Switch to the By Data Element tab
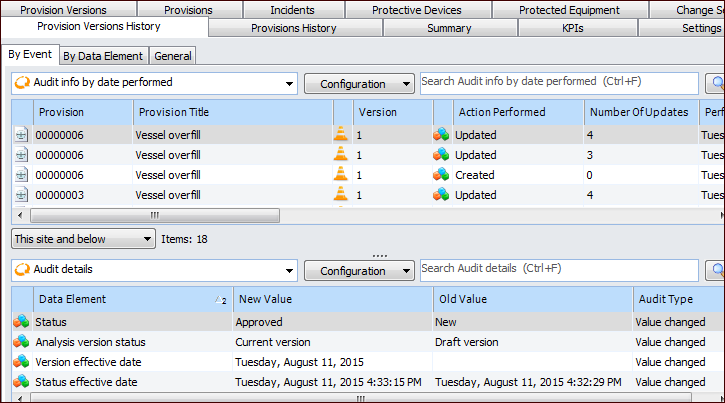Viewport: 725px width, 403px height. coord(104,56)
